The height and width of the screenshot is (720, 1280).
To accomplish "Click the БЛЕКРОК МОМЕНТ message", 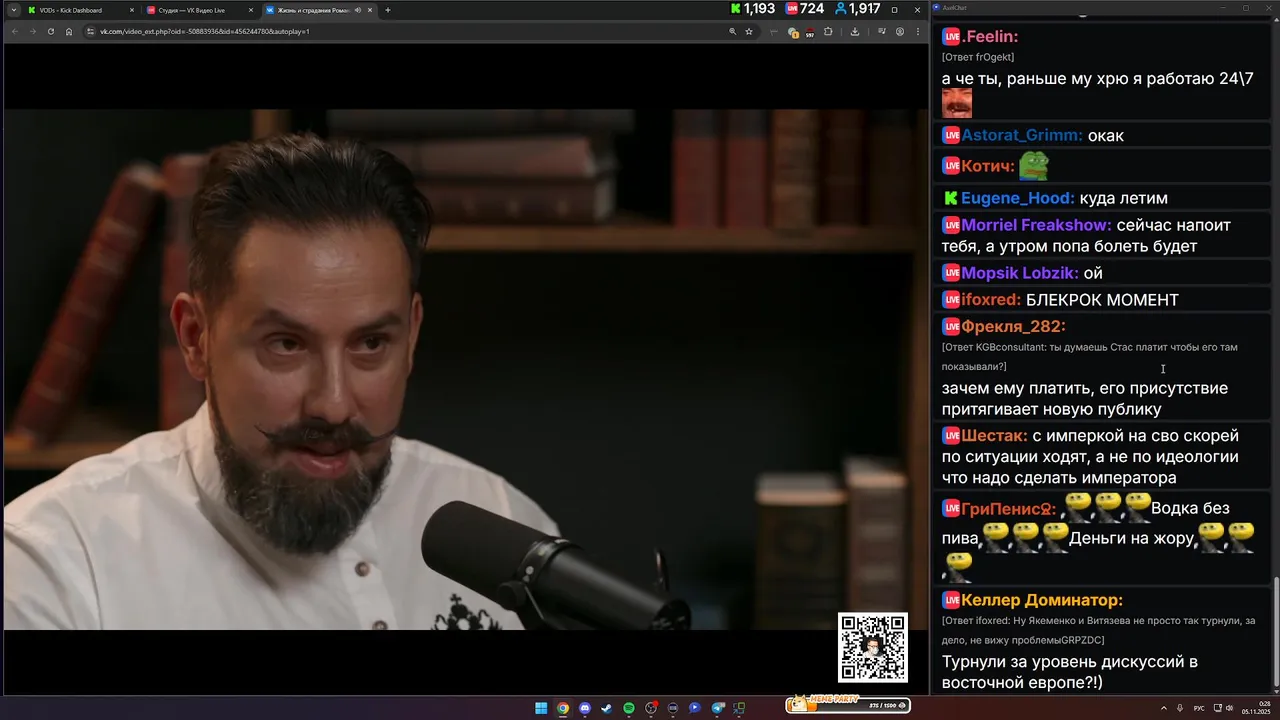I will 1102,300.
